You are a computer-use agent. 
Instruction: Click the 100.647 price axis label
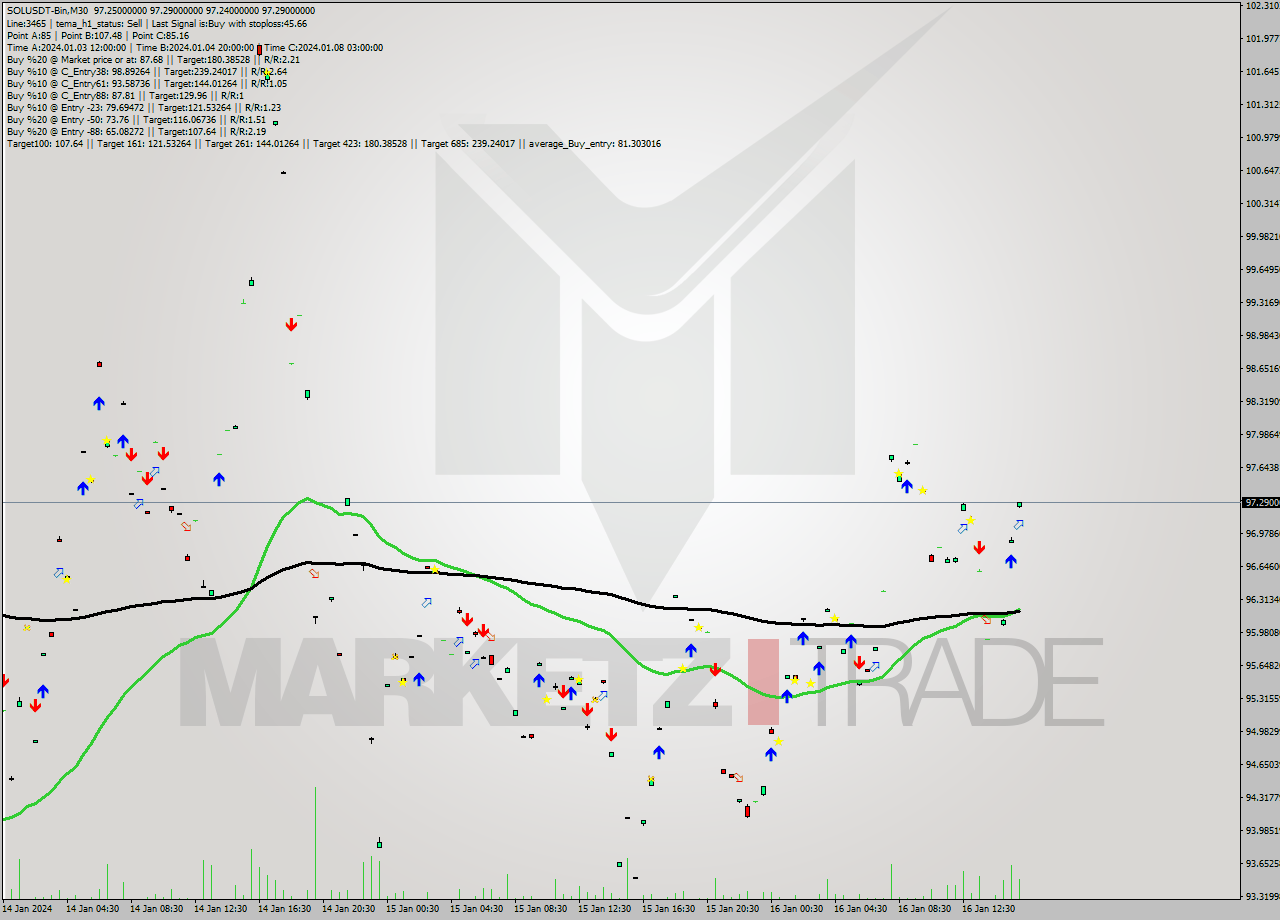[1262, 171]
